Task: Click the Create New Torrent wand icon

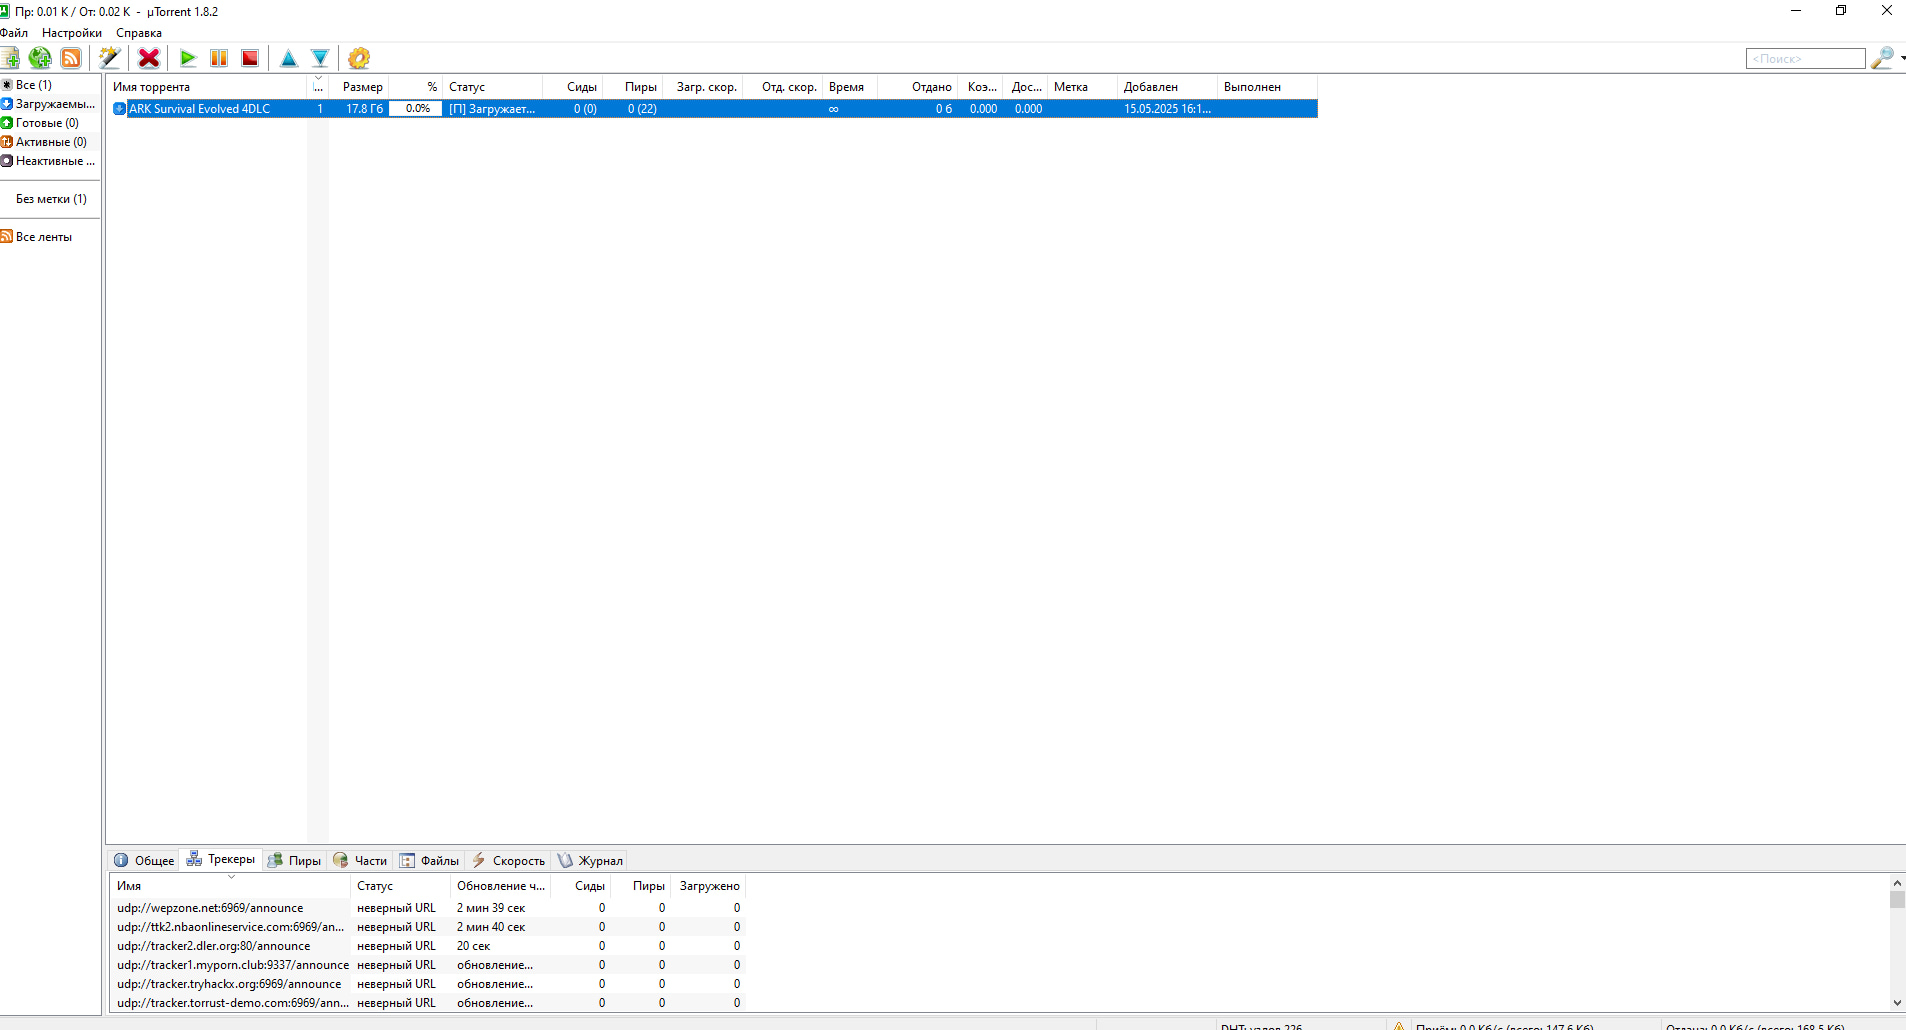Action: [110, 58]
